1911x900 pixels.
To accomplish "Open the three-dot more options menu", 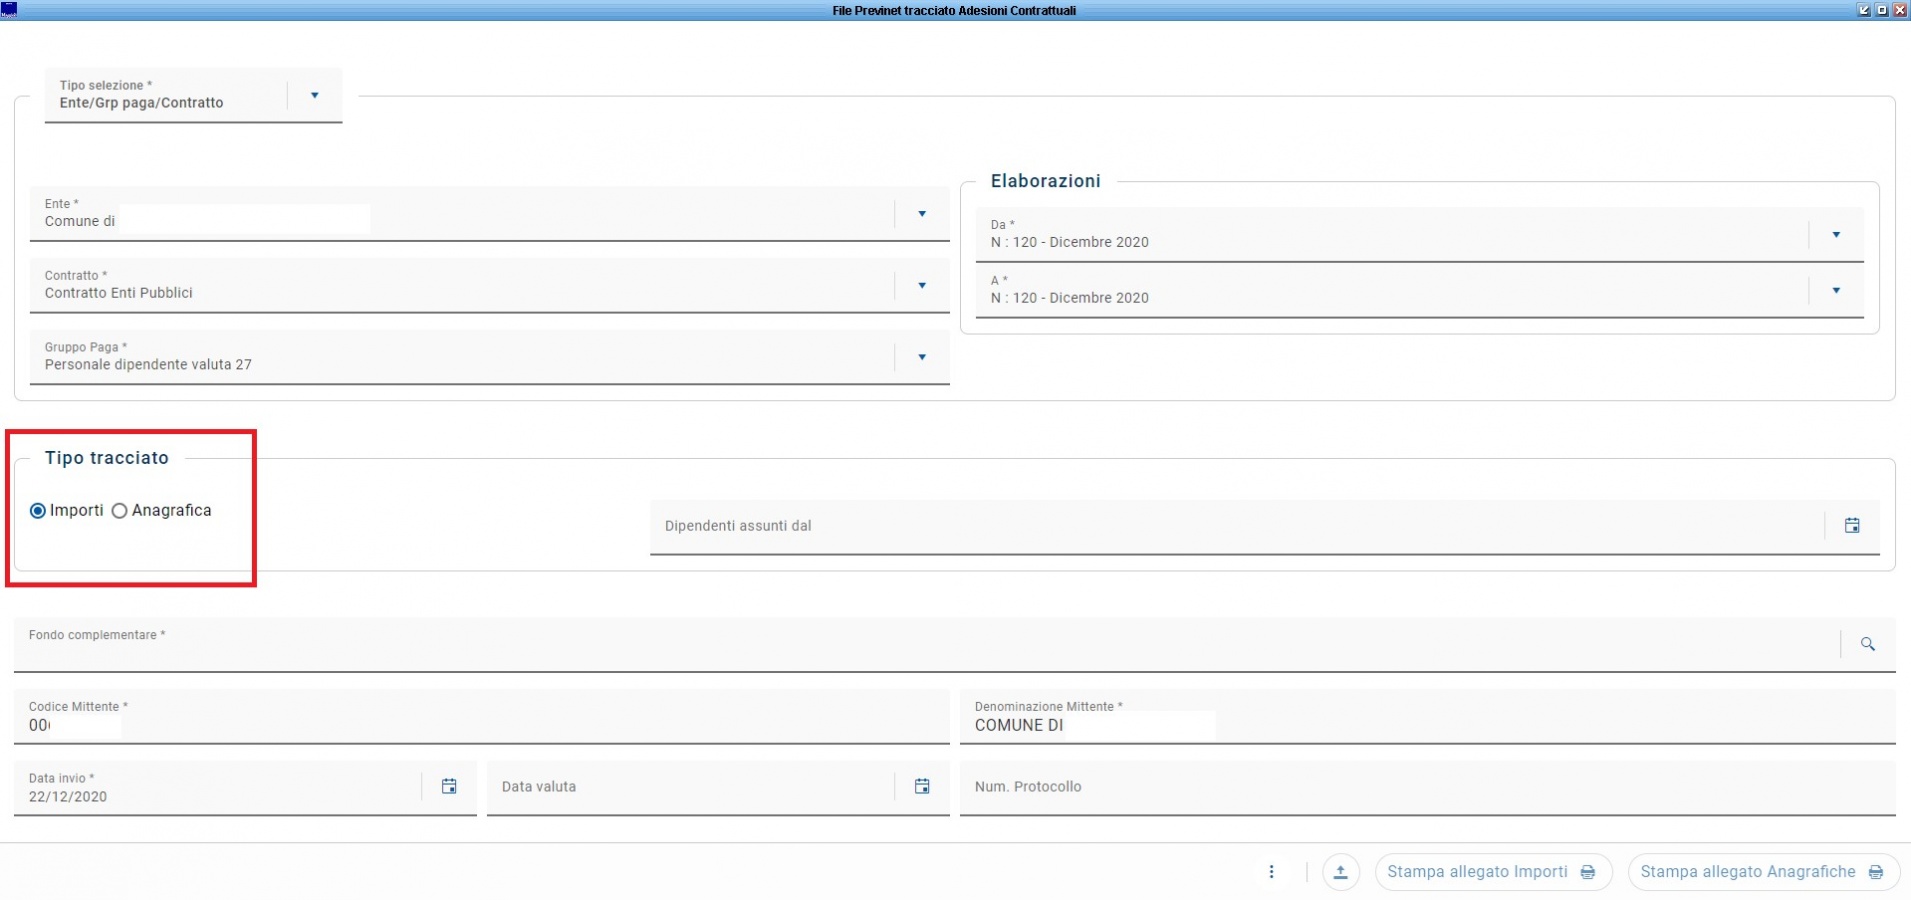I will tap(1271, 872).
